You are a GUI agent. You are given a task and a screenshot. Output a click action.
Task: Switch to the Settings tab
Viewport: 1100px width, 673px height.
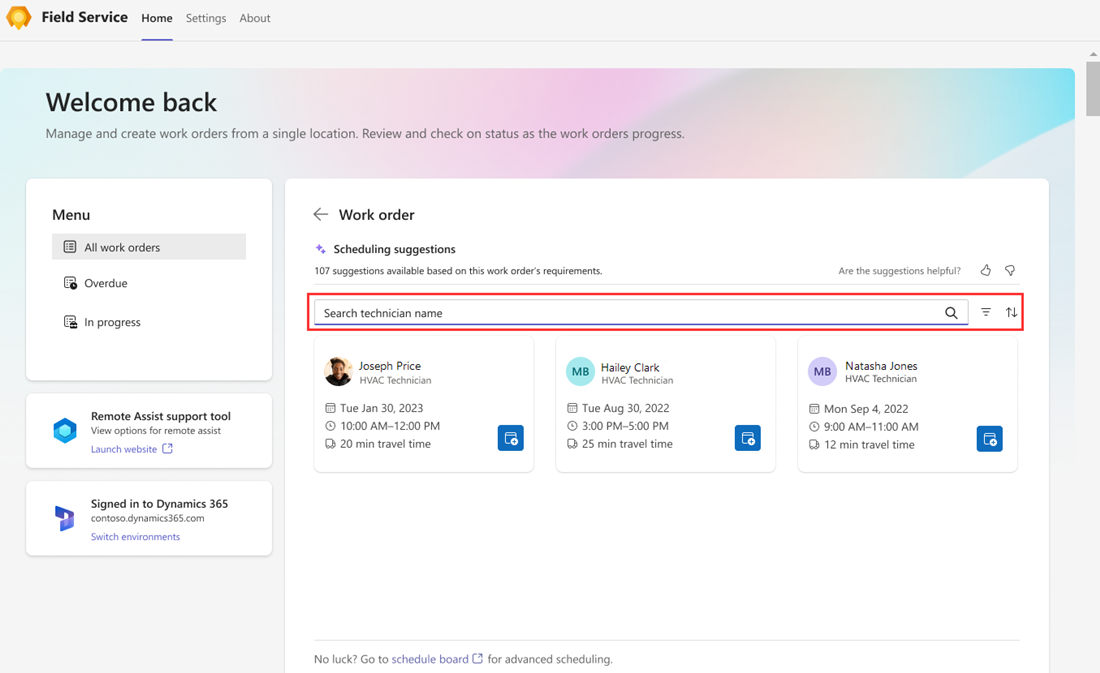click(206, 18)
